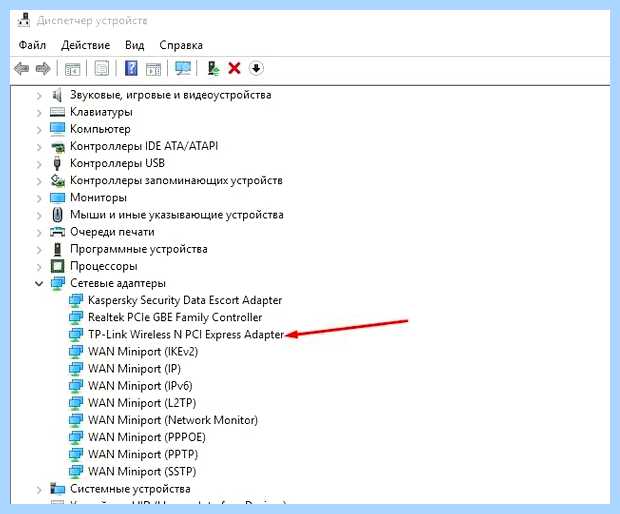Expand the Процессоры category
This screenshot has width=620, height=514.
tap(39, 267)
